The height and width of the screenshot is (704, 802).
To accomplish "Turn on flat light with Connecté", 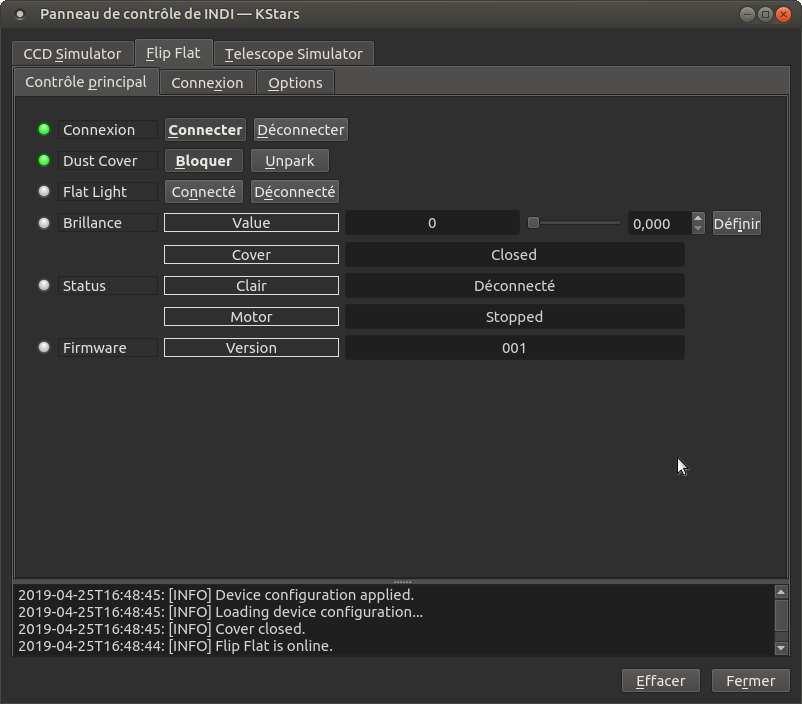I will click(x=204, y=192).
